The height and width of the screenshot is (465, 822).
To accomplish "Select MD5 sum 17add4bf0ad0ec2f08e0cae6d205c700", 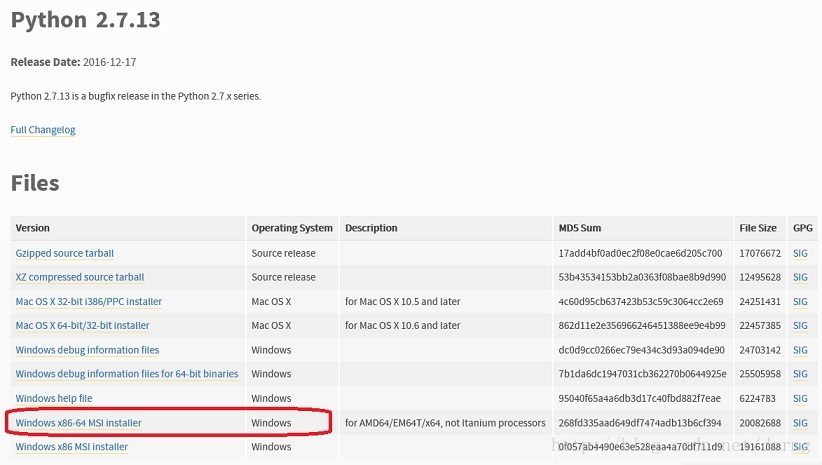I will [x=640, y=253].
